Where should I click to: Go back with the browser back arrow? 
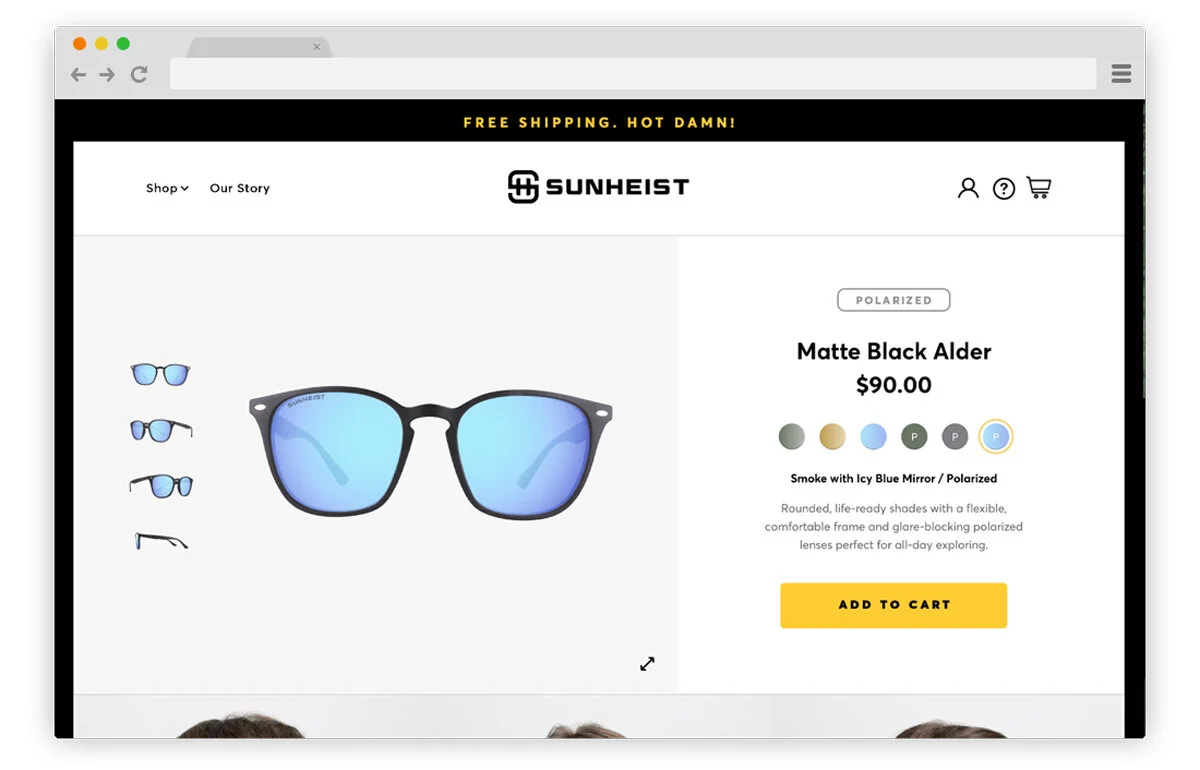pyautogui.click(x=78, y=74)
